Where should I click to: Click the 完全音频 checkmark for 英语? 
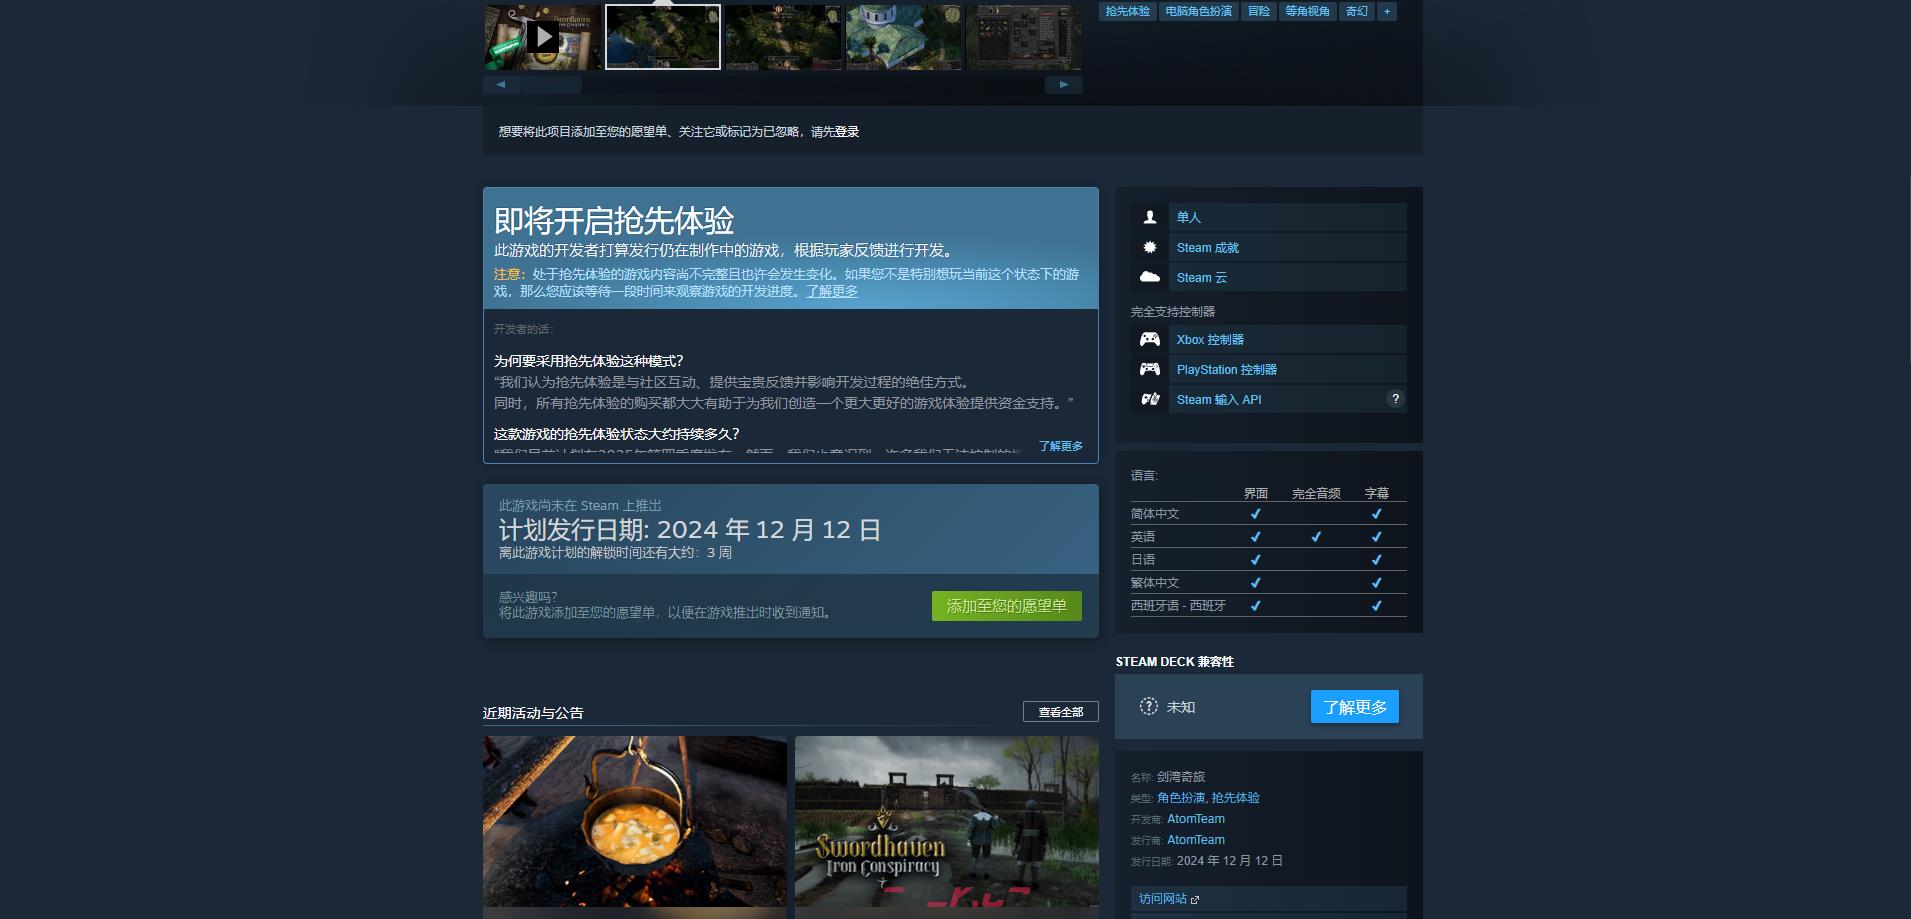click(1316, 537)
